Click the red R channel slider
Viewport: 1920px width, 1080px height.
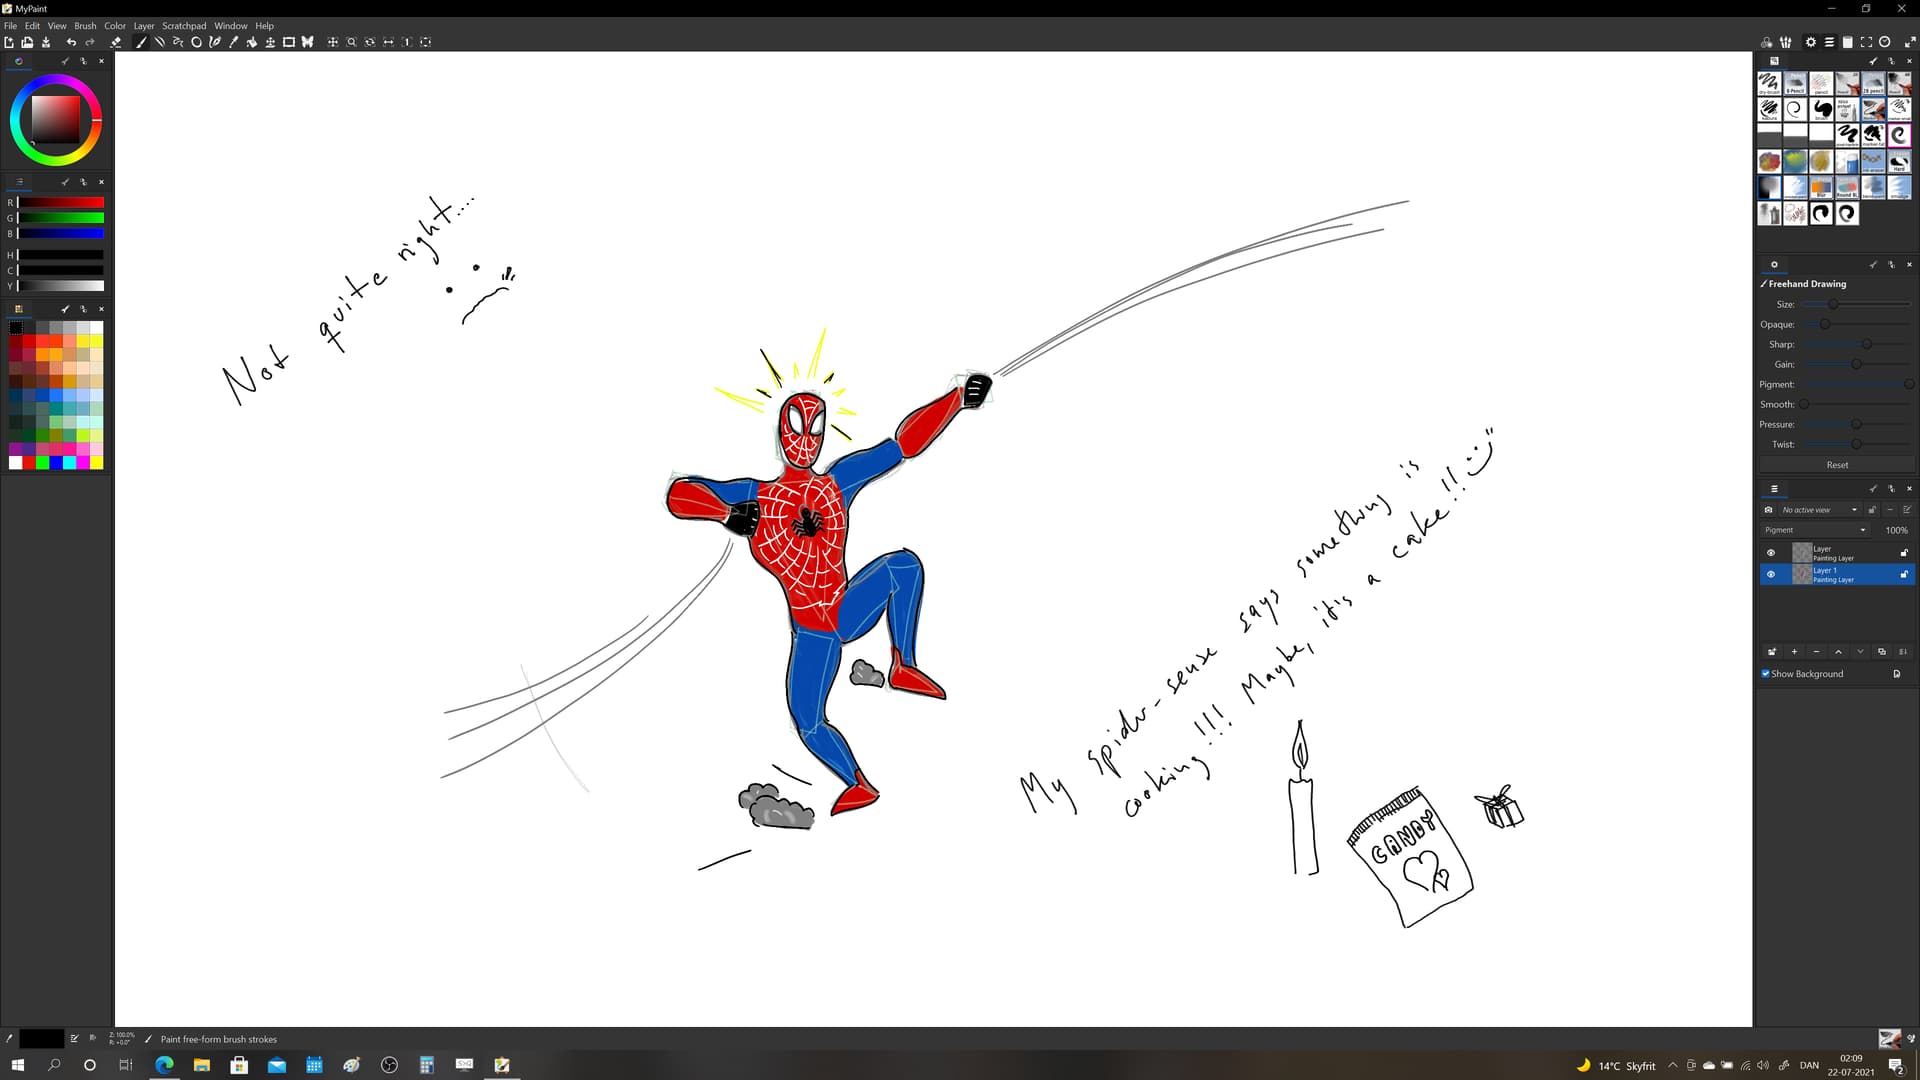60,203
